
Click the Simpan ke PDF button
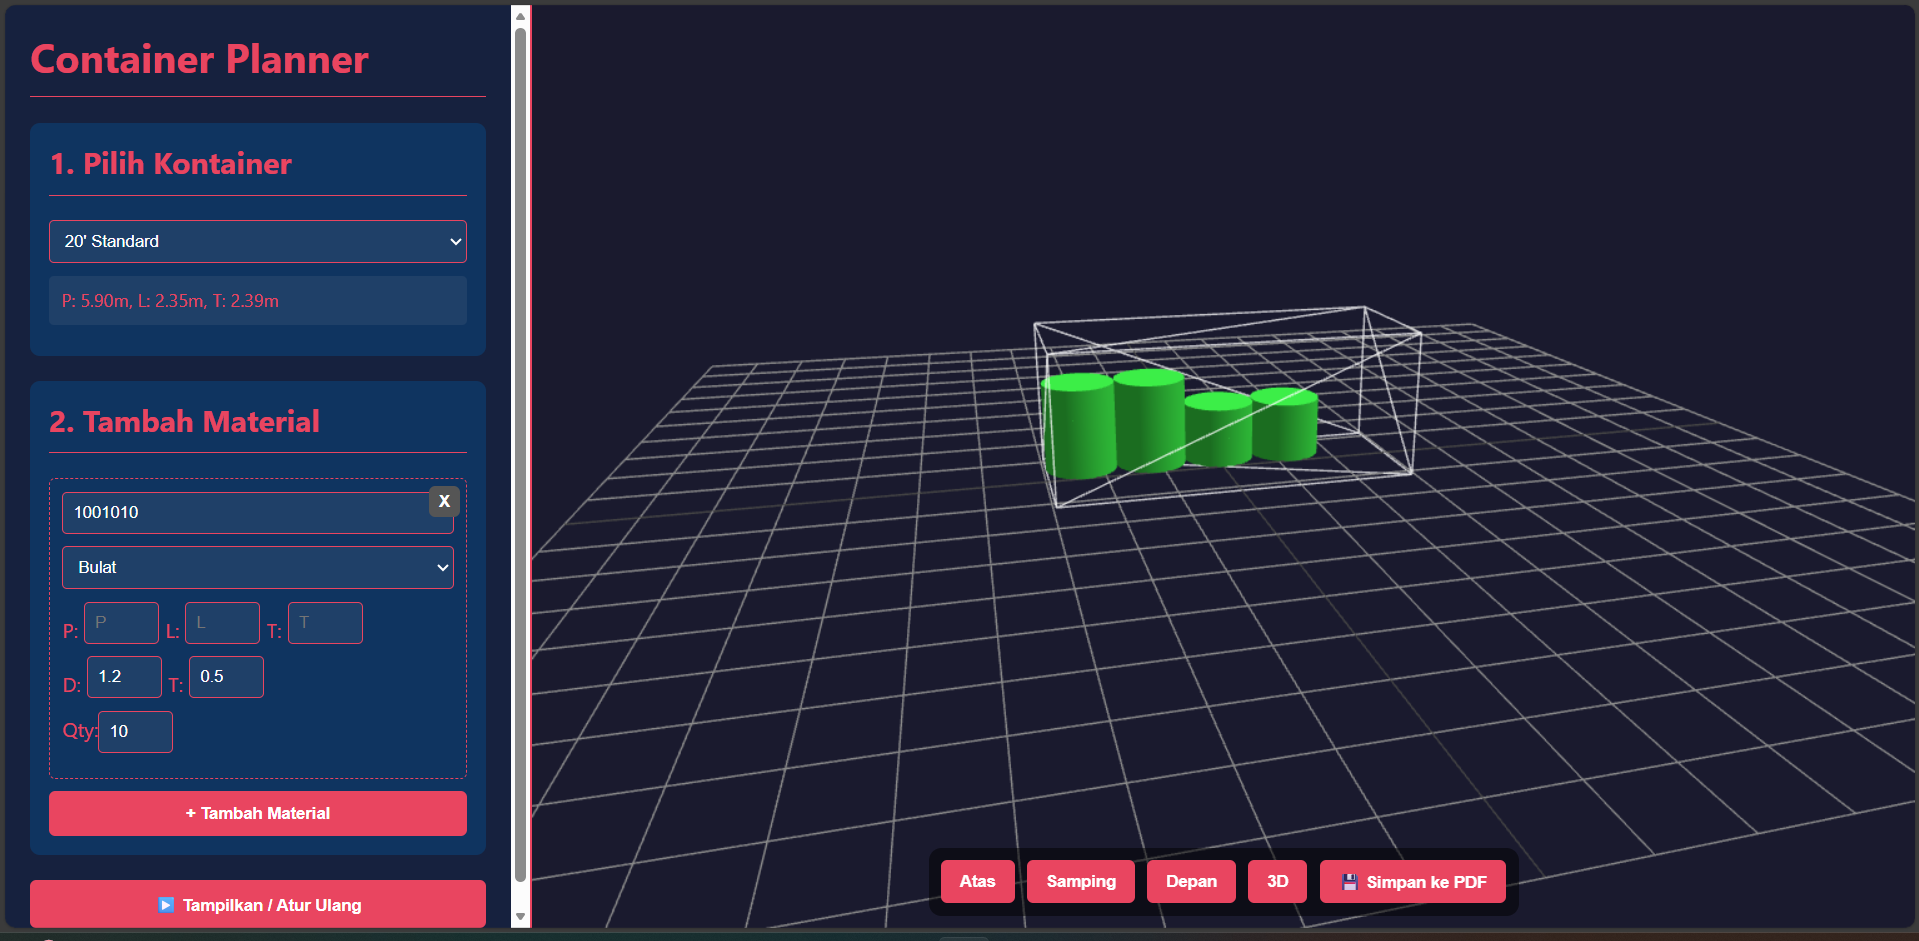pos(1412,881)
